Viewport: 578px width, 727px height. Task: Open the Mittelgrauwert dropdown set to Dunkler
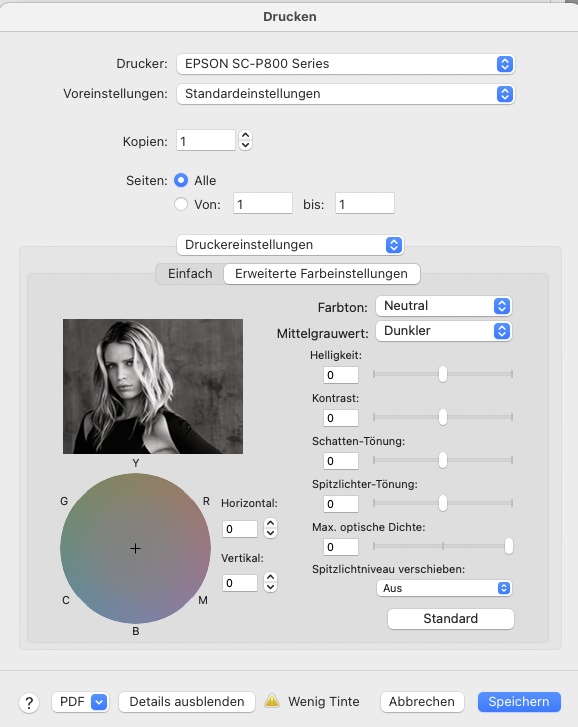[444, 331]
